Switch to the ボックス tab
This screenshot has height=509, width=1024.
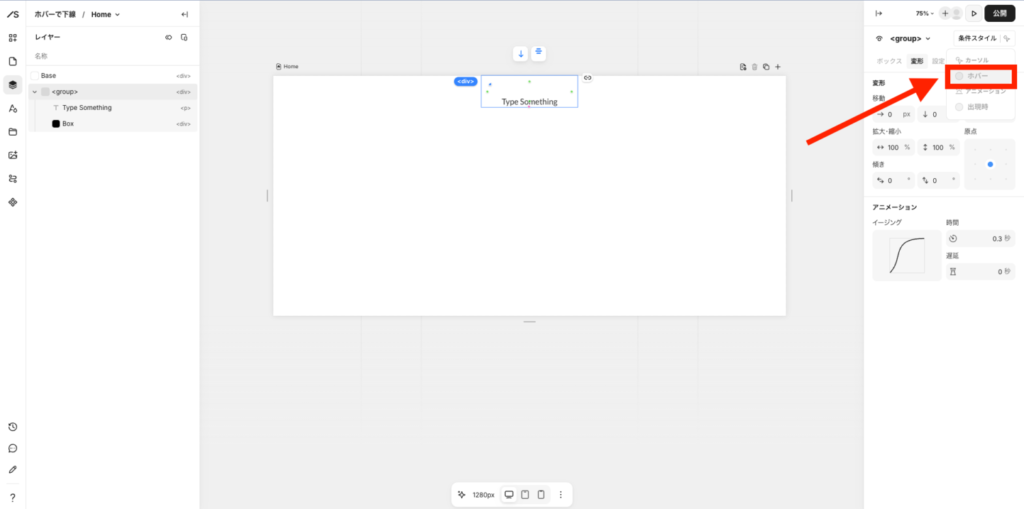pyautogui.click(x=888, y=61)
